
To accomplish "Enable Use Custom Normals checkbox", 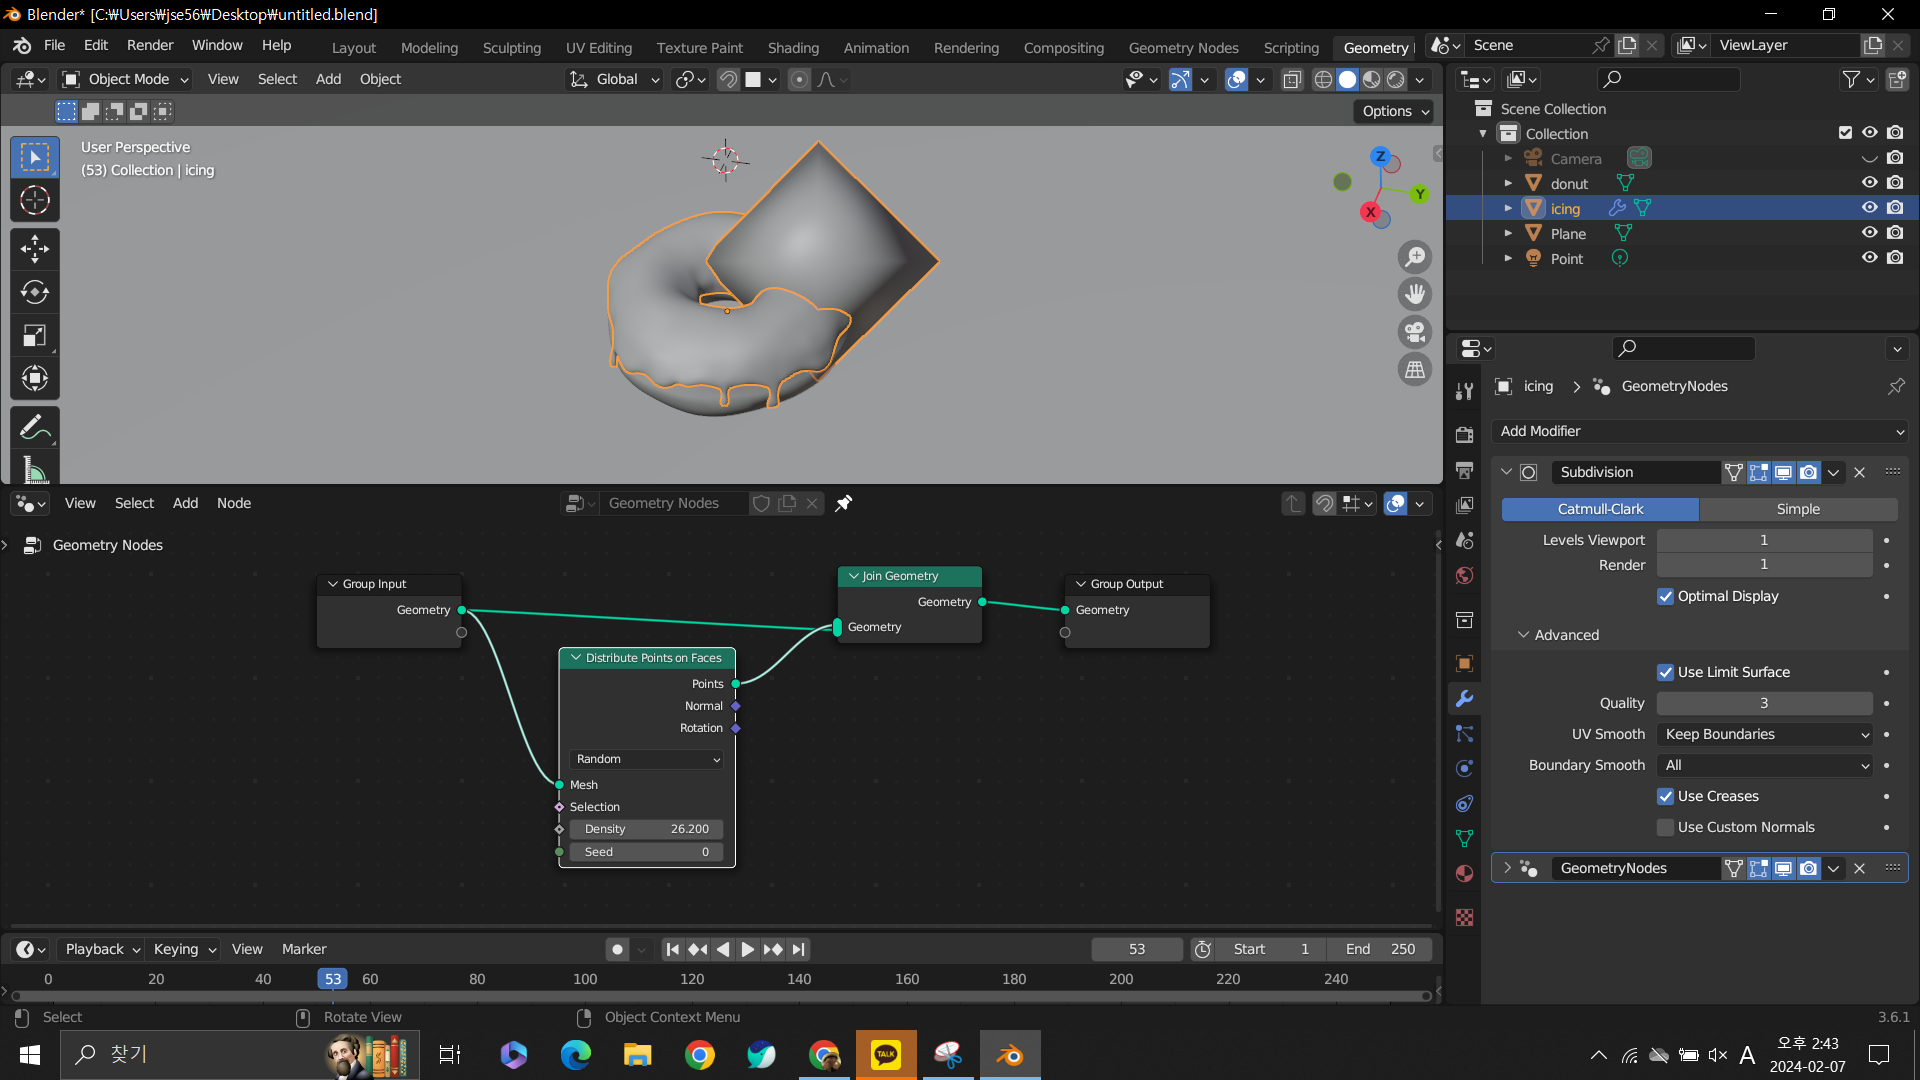I will pyautogui.click(x=1665, y=827).
